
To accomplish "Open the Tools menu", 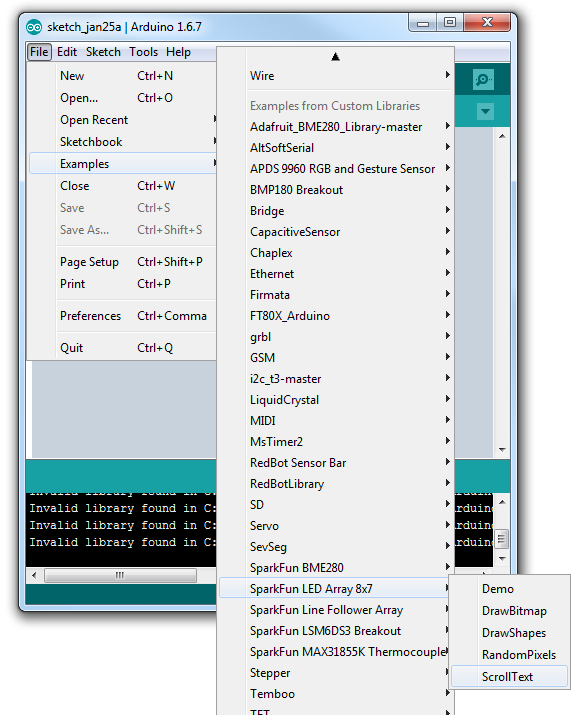I will 143,52.
